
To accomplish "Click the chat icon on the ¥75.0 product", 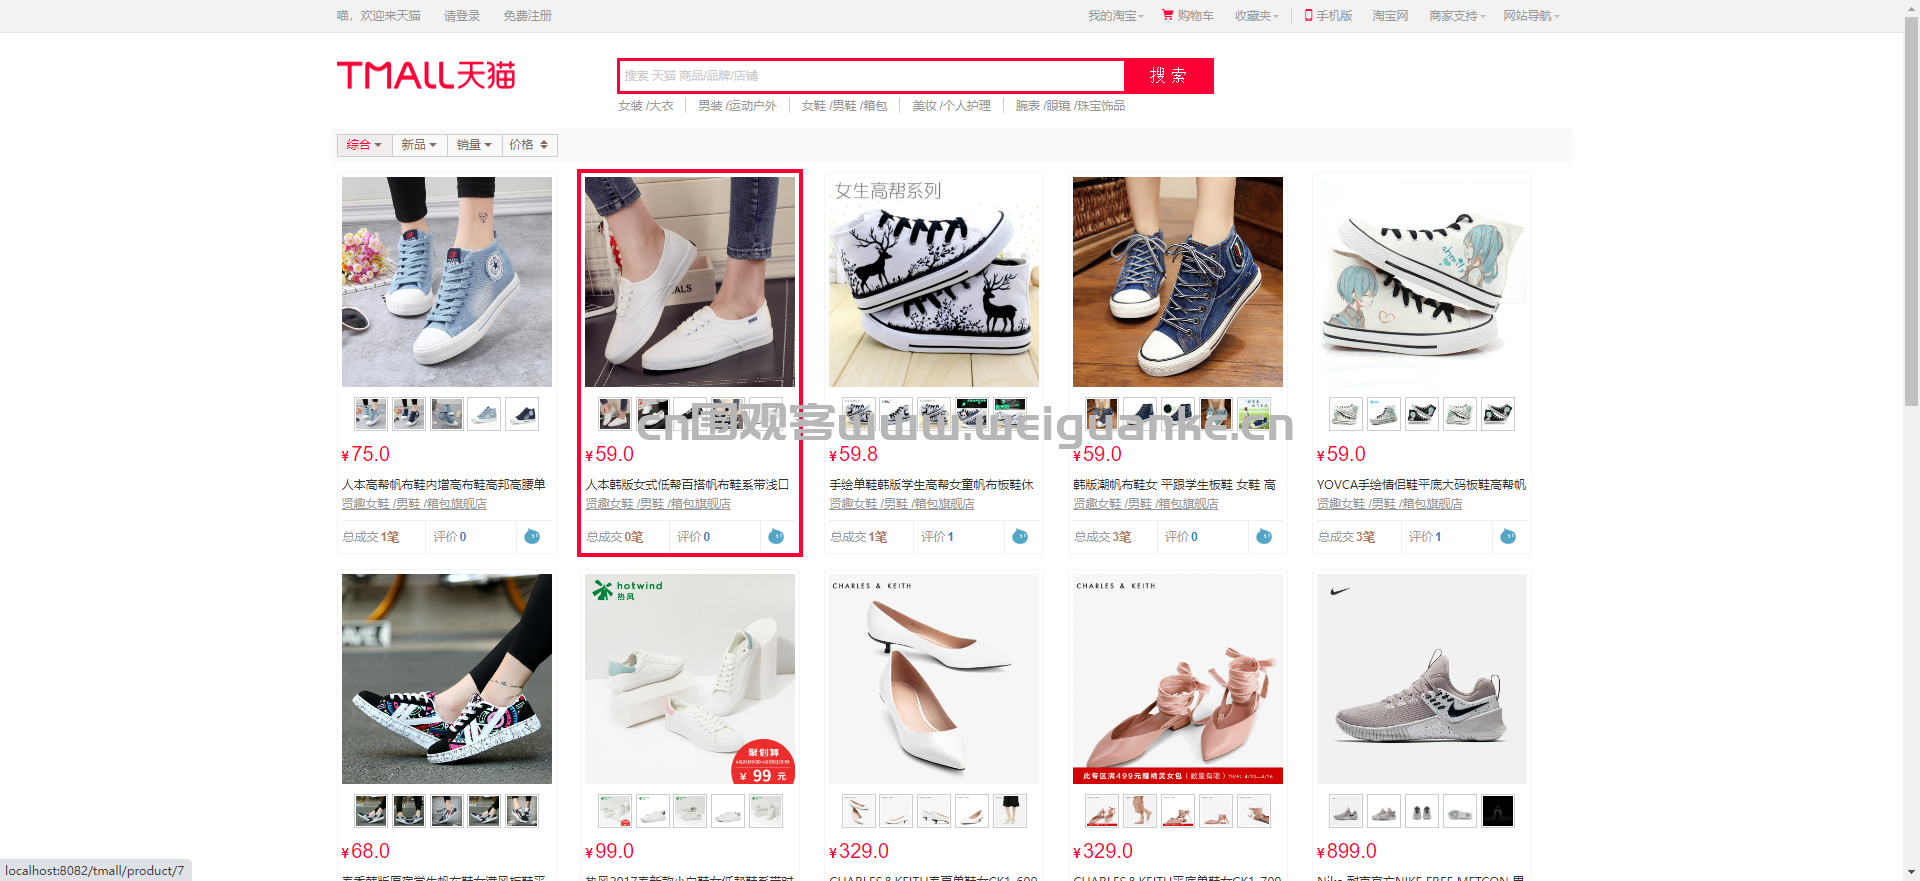I will (532, 537).
